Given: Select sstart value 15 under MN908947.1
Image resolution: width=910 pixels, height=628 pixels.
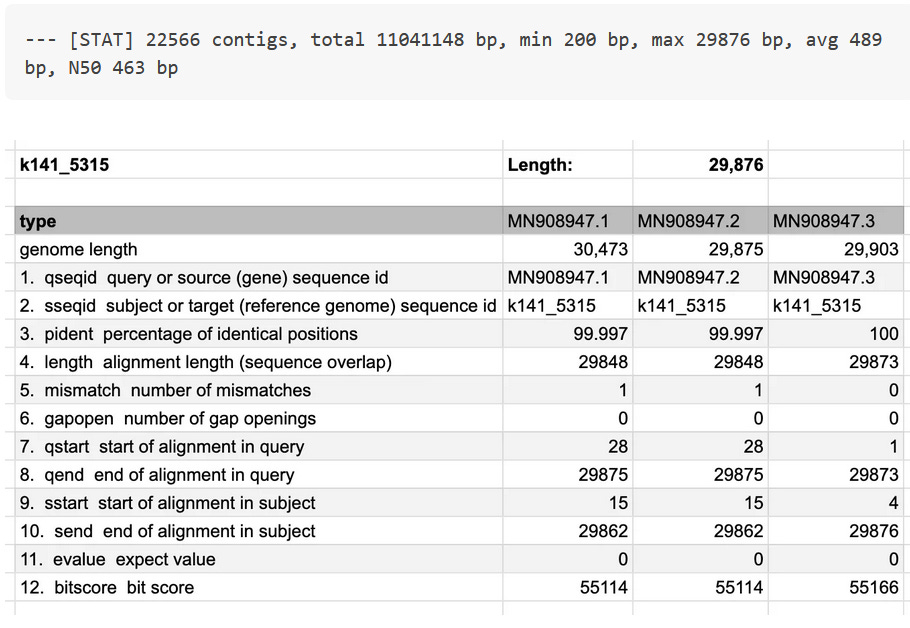Looking at the screenshot, I should coord(568,503).
